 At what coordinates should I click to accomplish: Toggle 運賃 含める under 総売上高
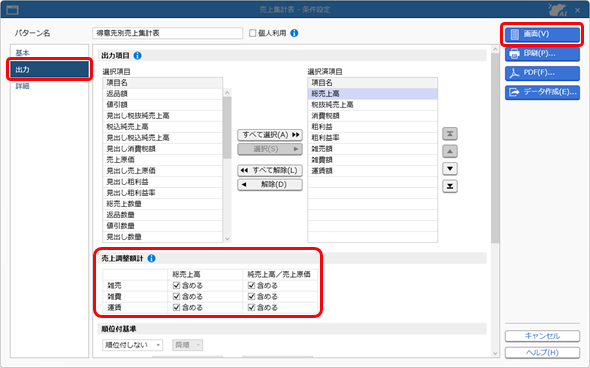(x=176, y=307)
